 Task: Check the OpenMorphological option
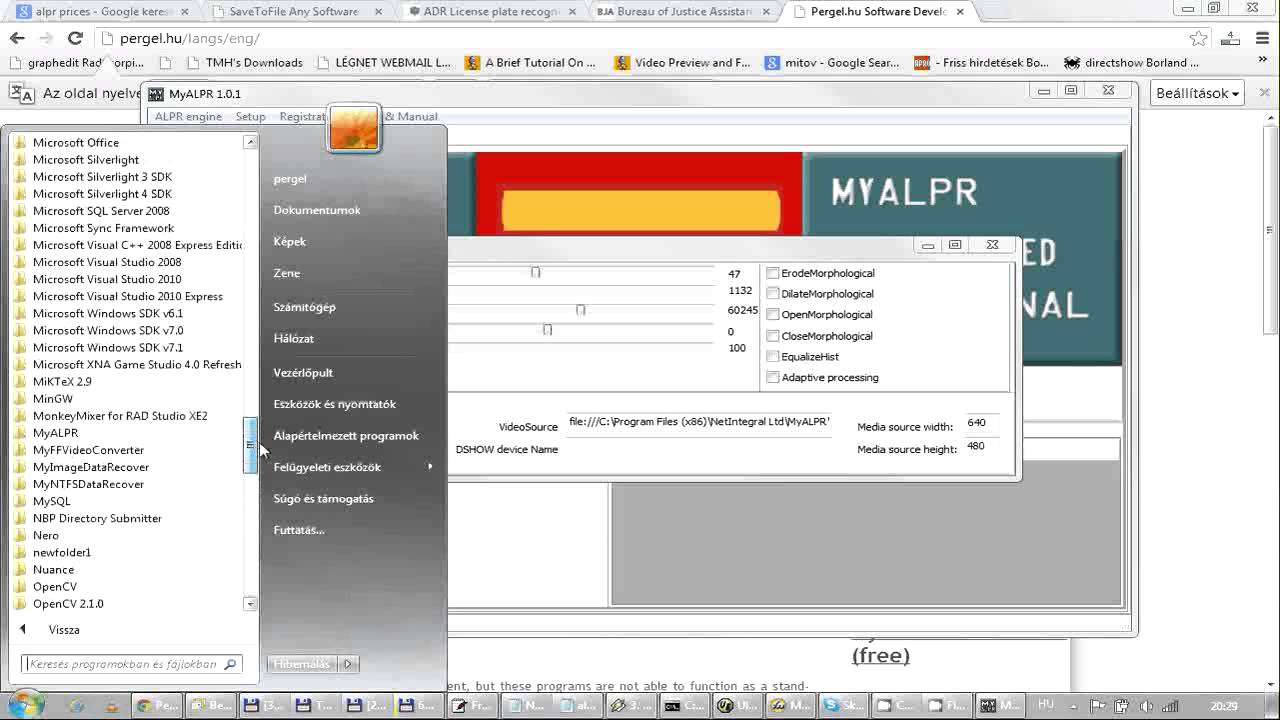773,315
